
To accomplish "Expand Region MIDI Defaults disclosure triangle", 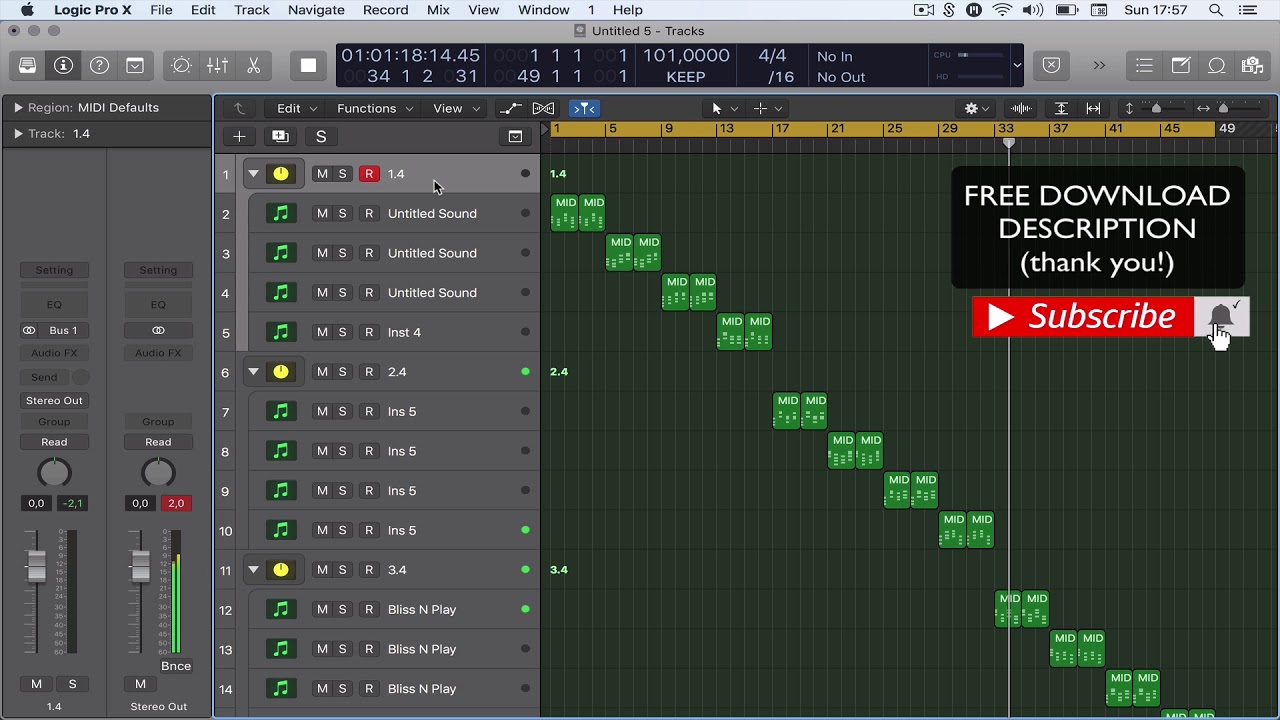I will pos(17,107).
